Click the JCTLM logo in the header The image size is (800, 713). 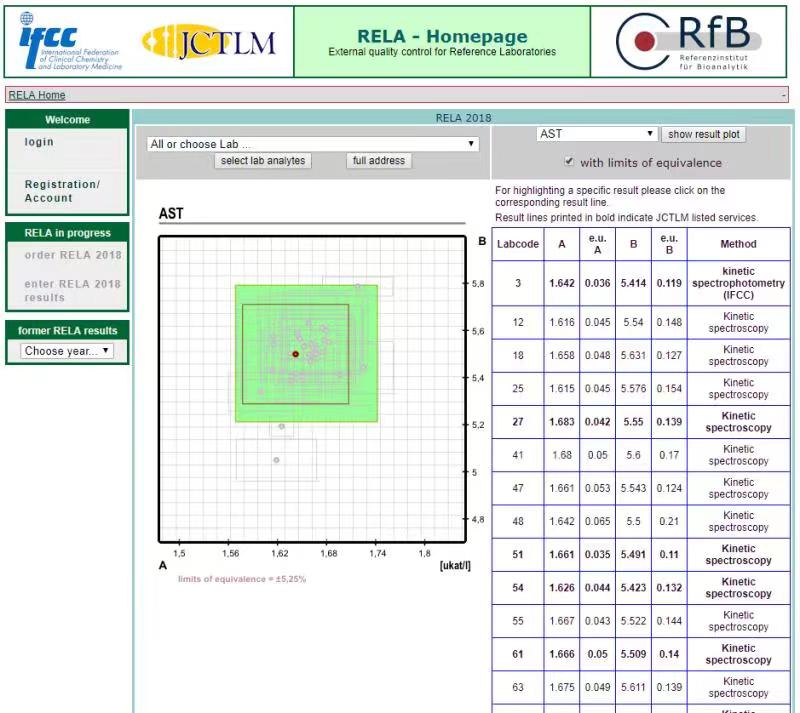tap(209, 41)
